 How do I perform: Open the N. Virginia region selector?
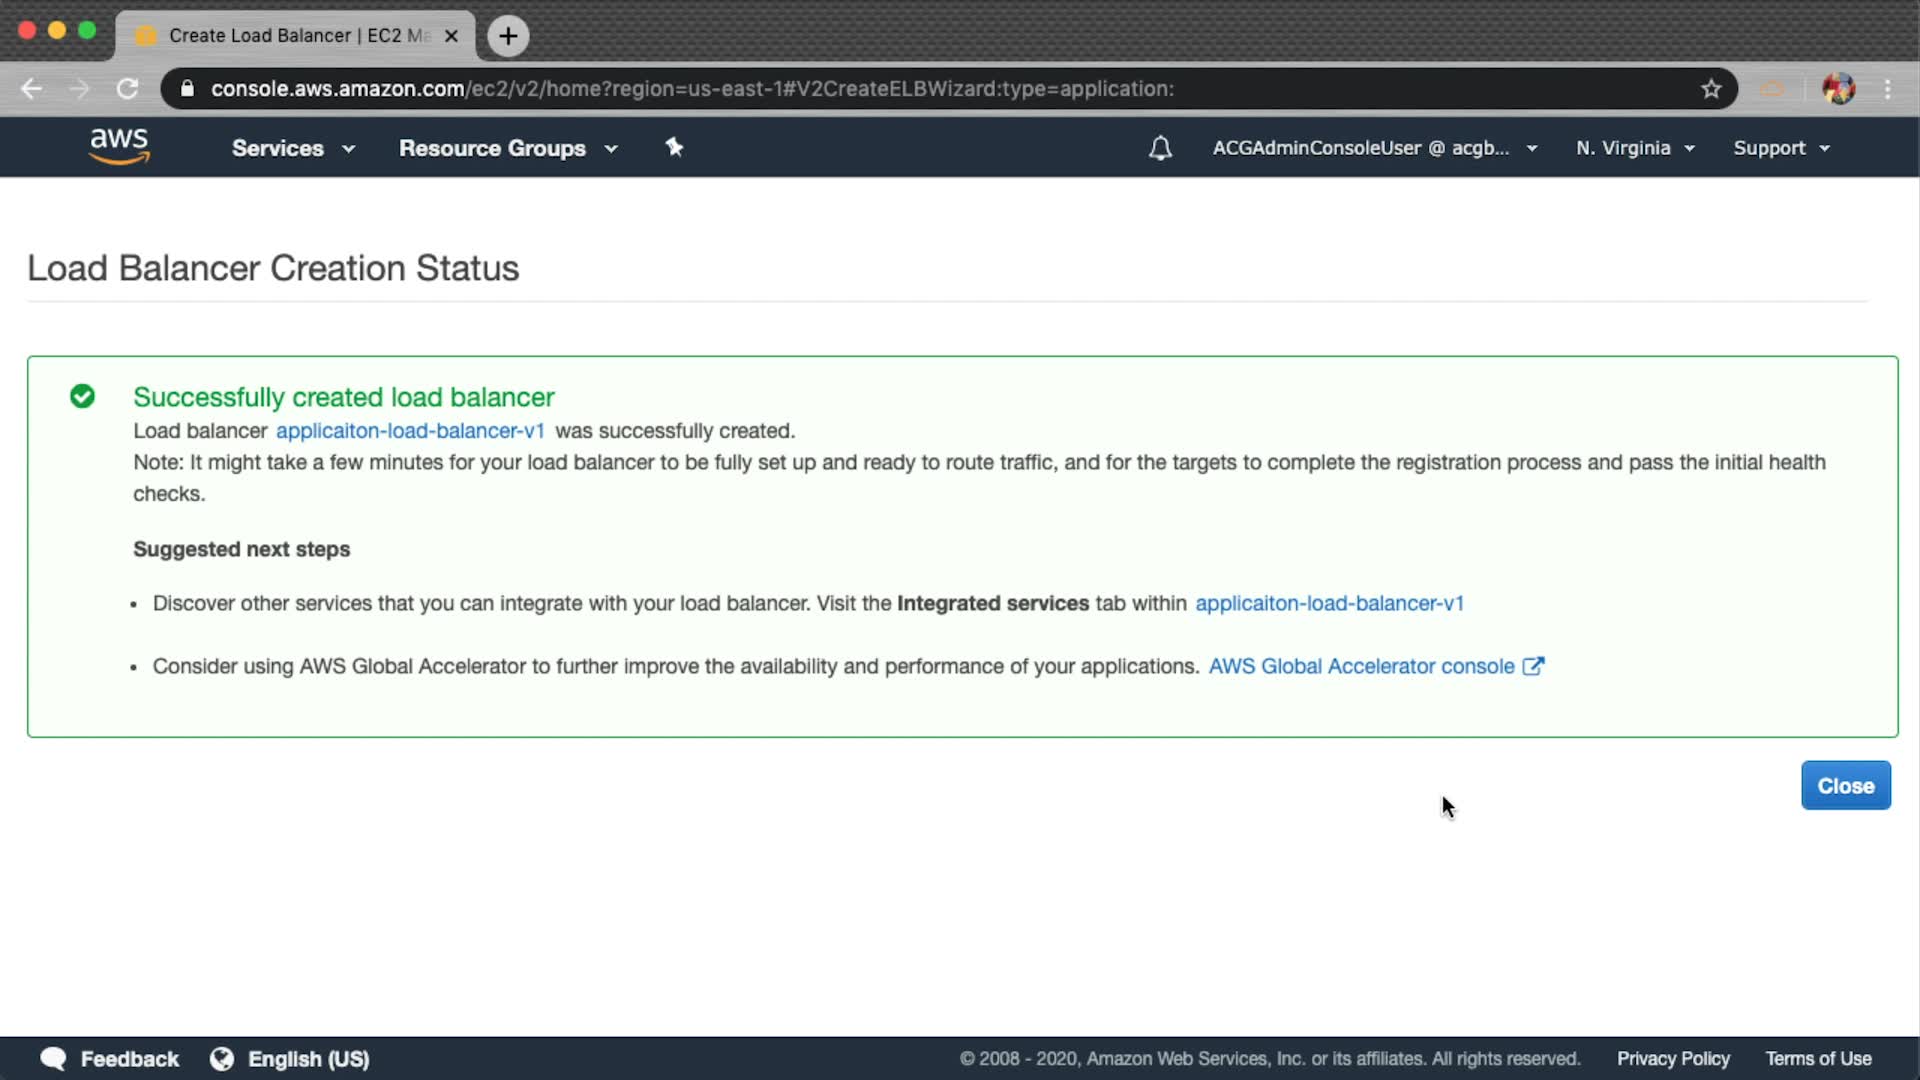click(1635, 148)
